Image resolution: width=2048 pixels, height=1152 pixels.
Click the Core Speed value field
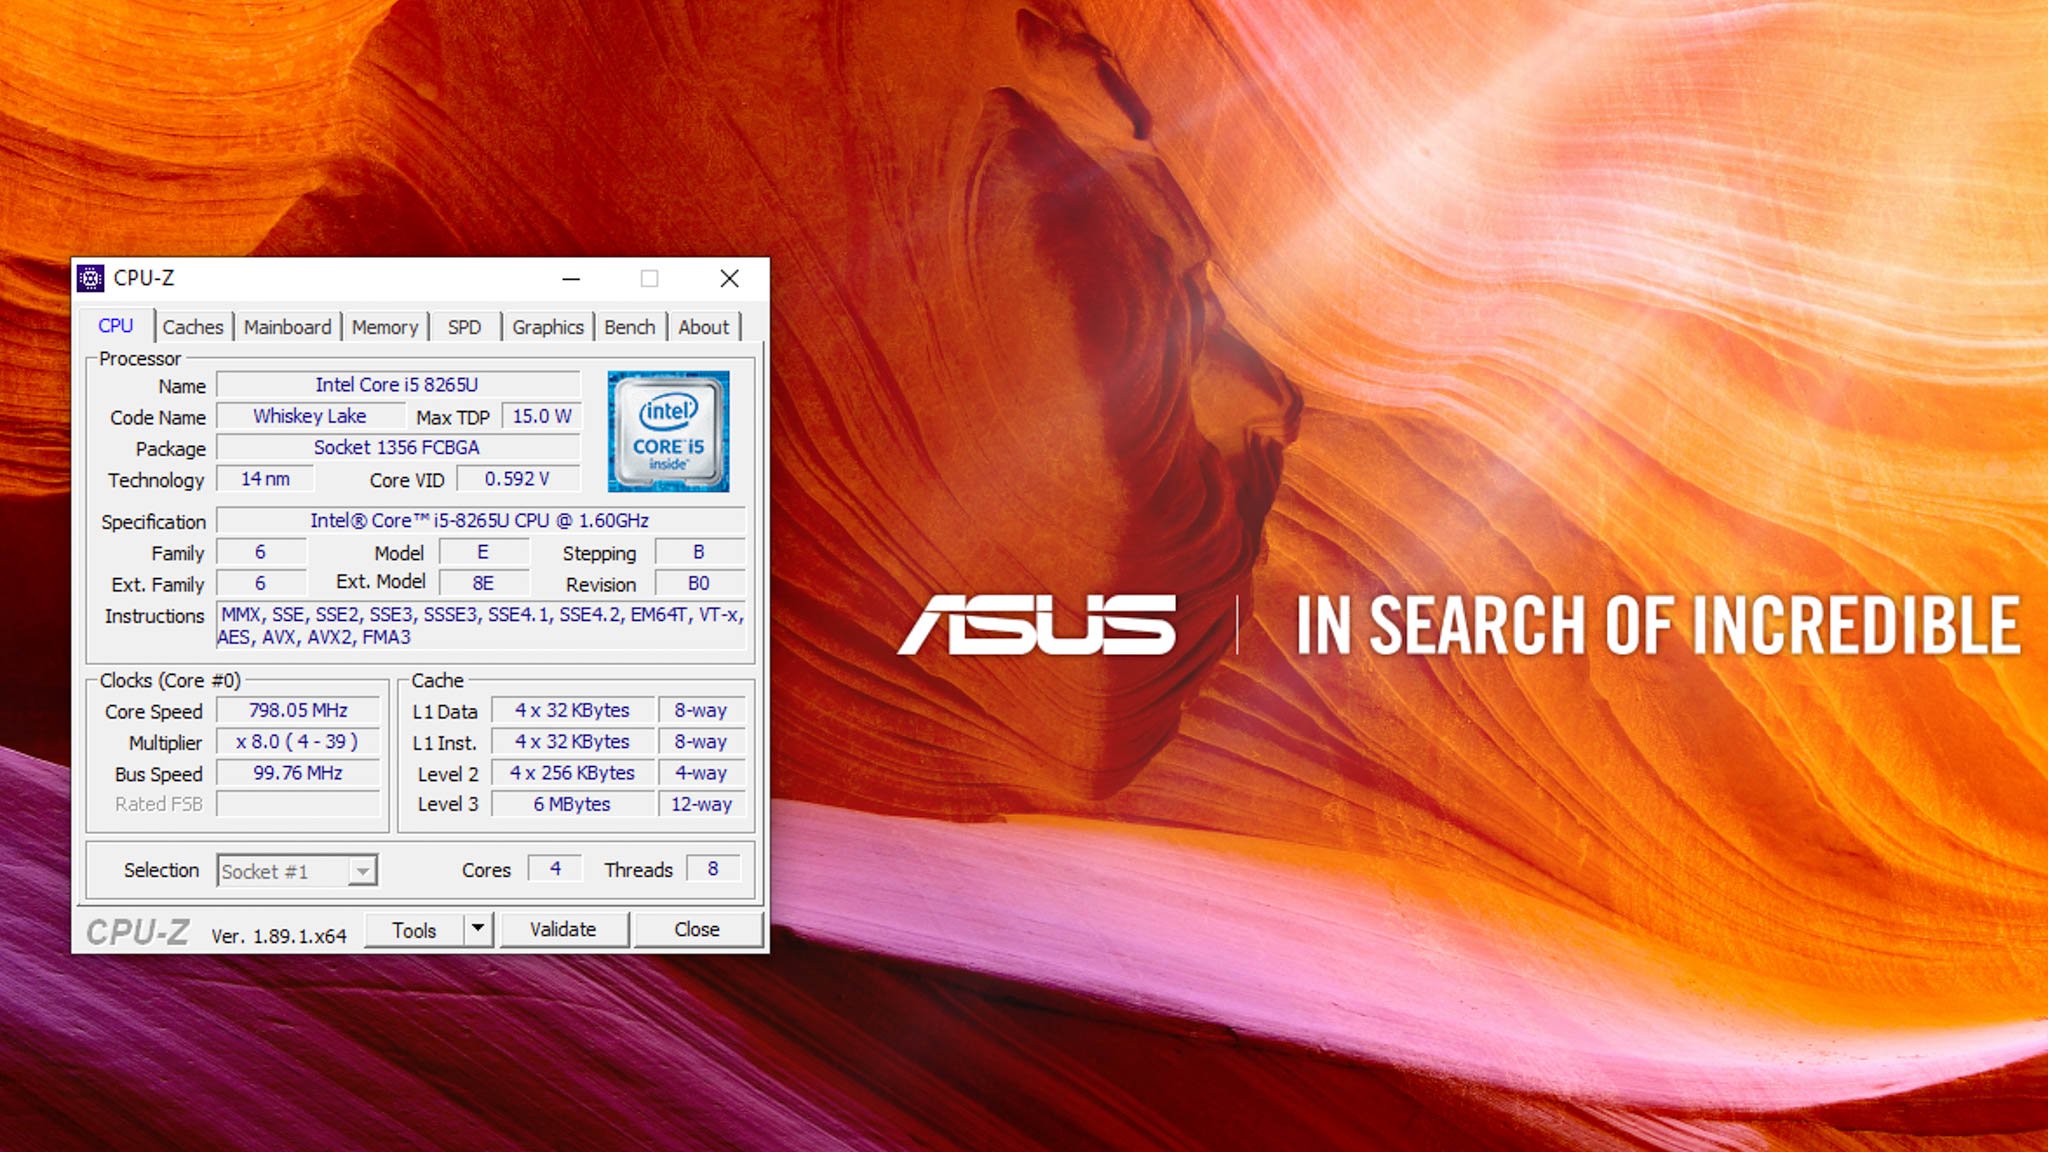point(298,711)
